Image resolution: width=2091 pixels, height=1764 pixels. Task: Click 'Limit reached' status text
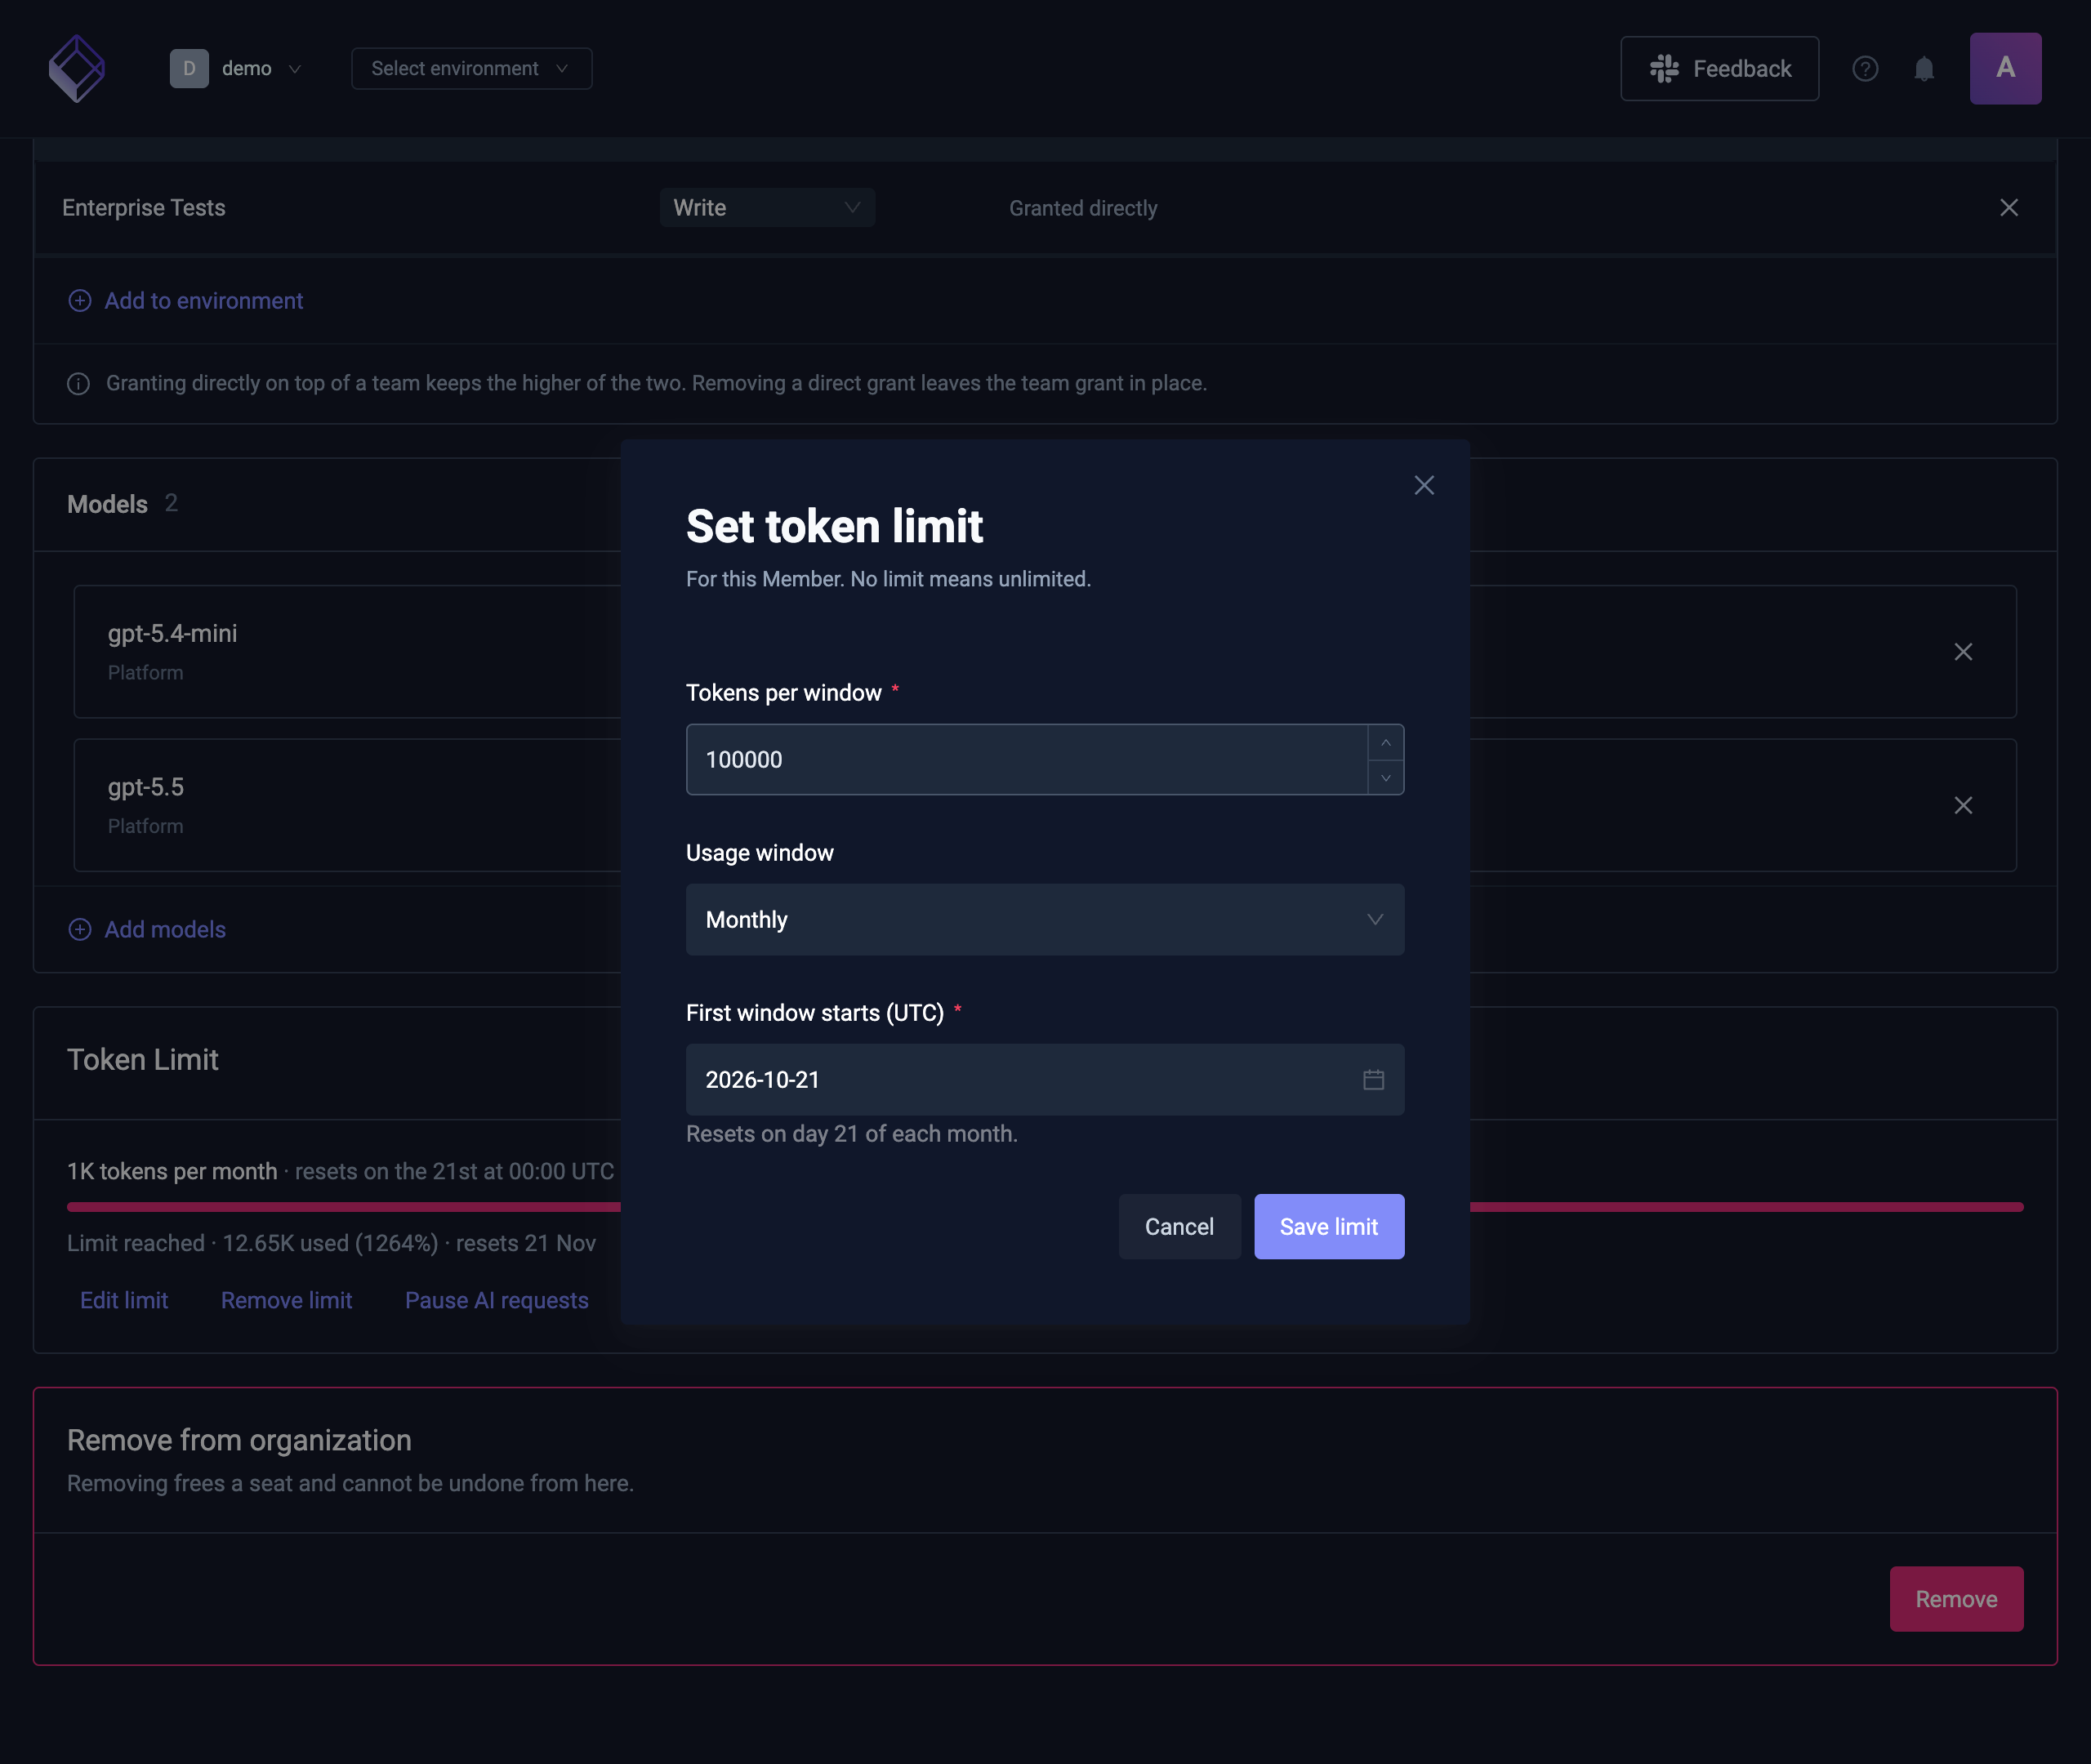136,1244
